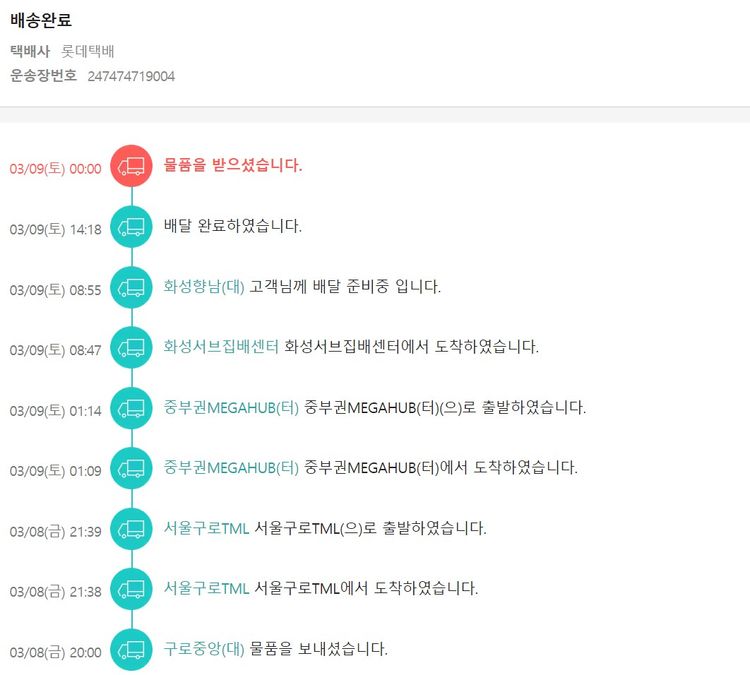Click truck icon at 03/09 08:55 step
The image size is (750, 675).
tap(131, 288)
